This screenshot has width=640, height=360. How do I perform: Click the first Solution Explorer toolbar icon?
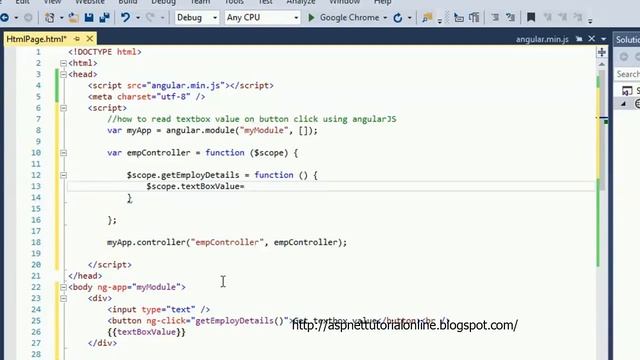click(x=624, y=57)
